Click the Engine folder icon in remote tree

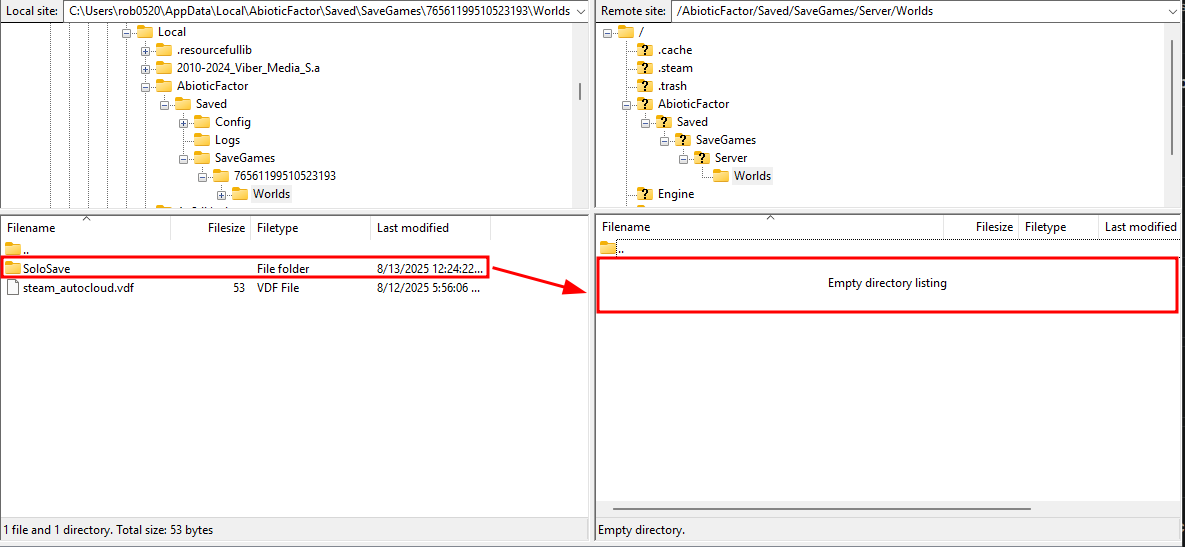tap(645, 194)
